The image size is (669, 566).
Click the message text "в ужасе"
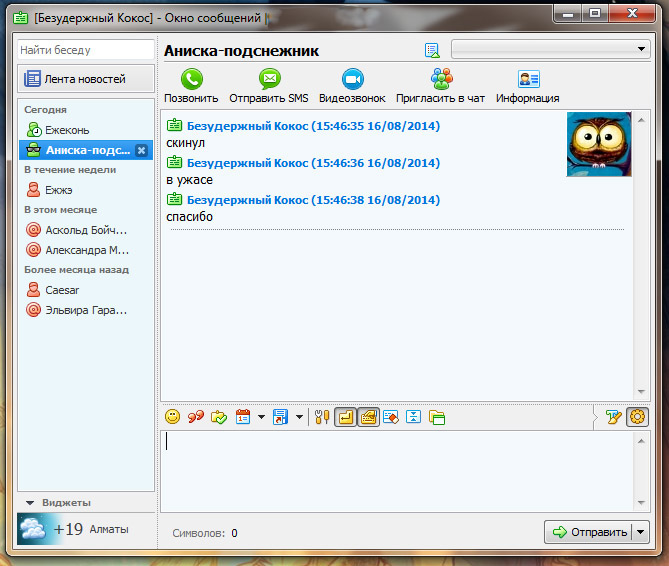click(189, 180)
